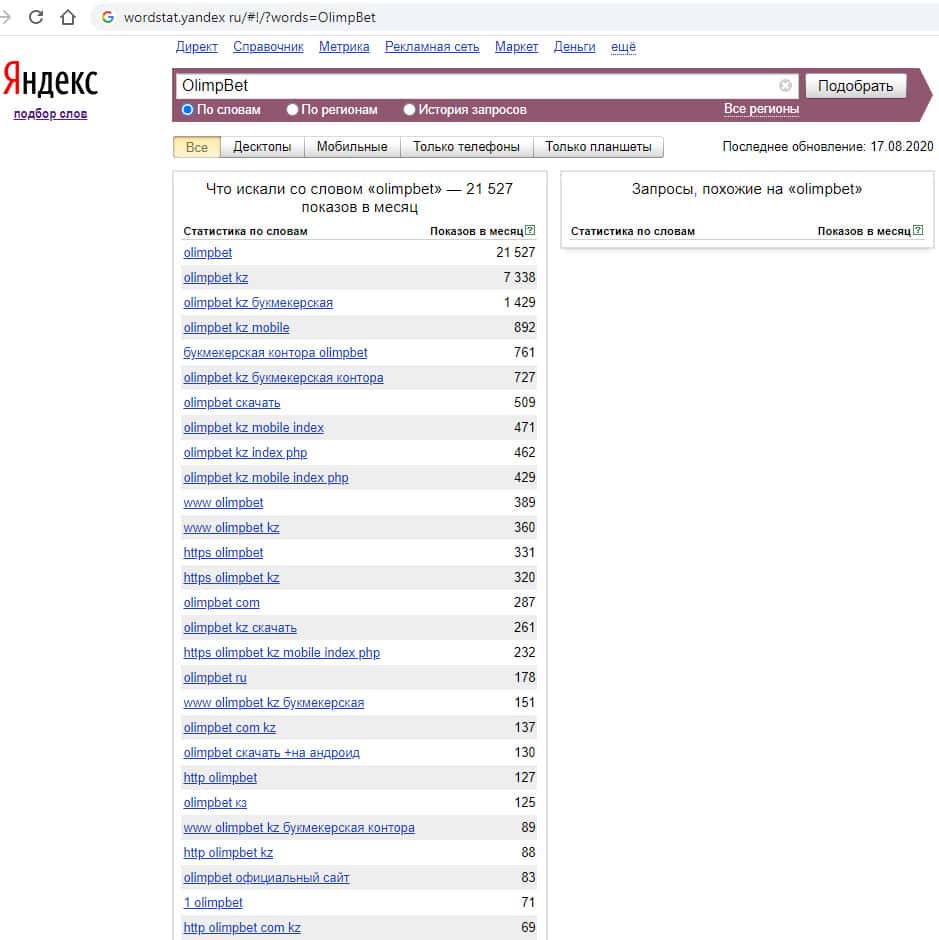Expand the ещё menu in top navigation
The width and height of the screenshot is (939, 940).
click(x=623, y=47)
